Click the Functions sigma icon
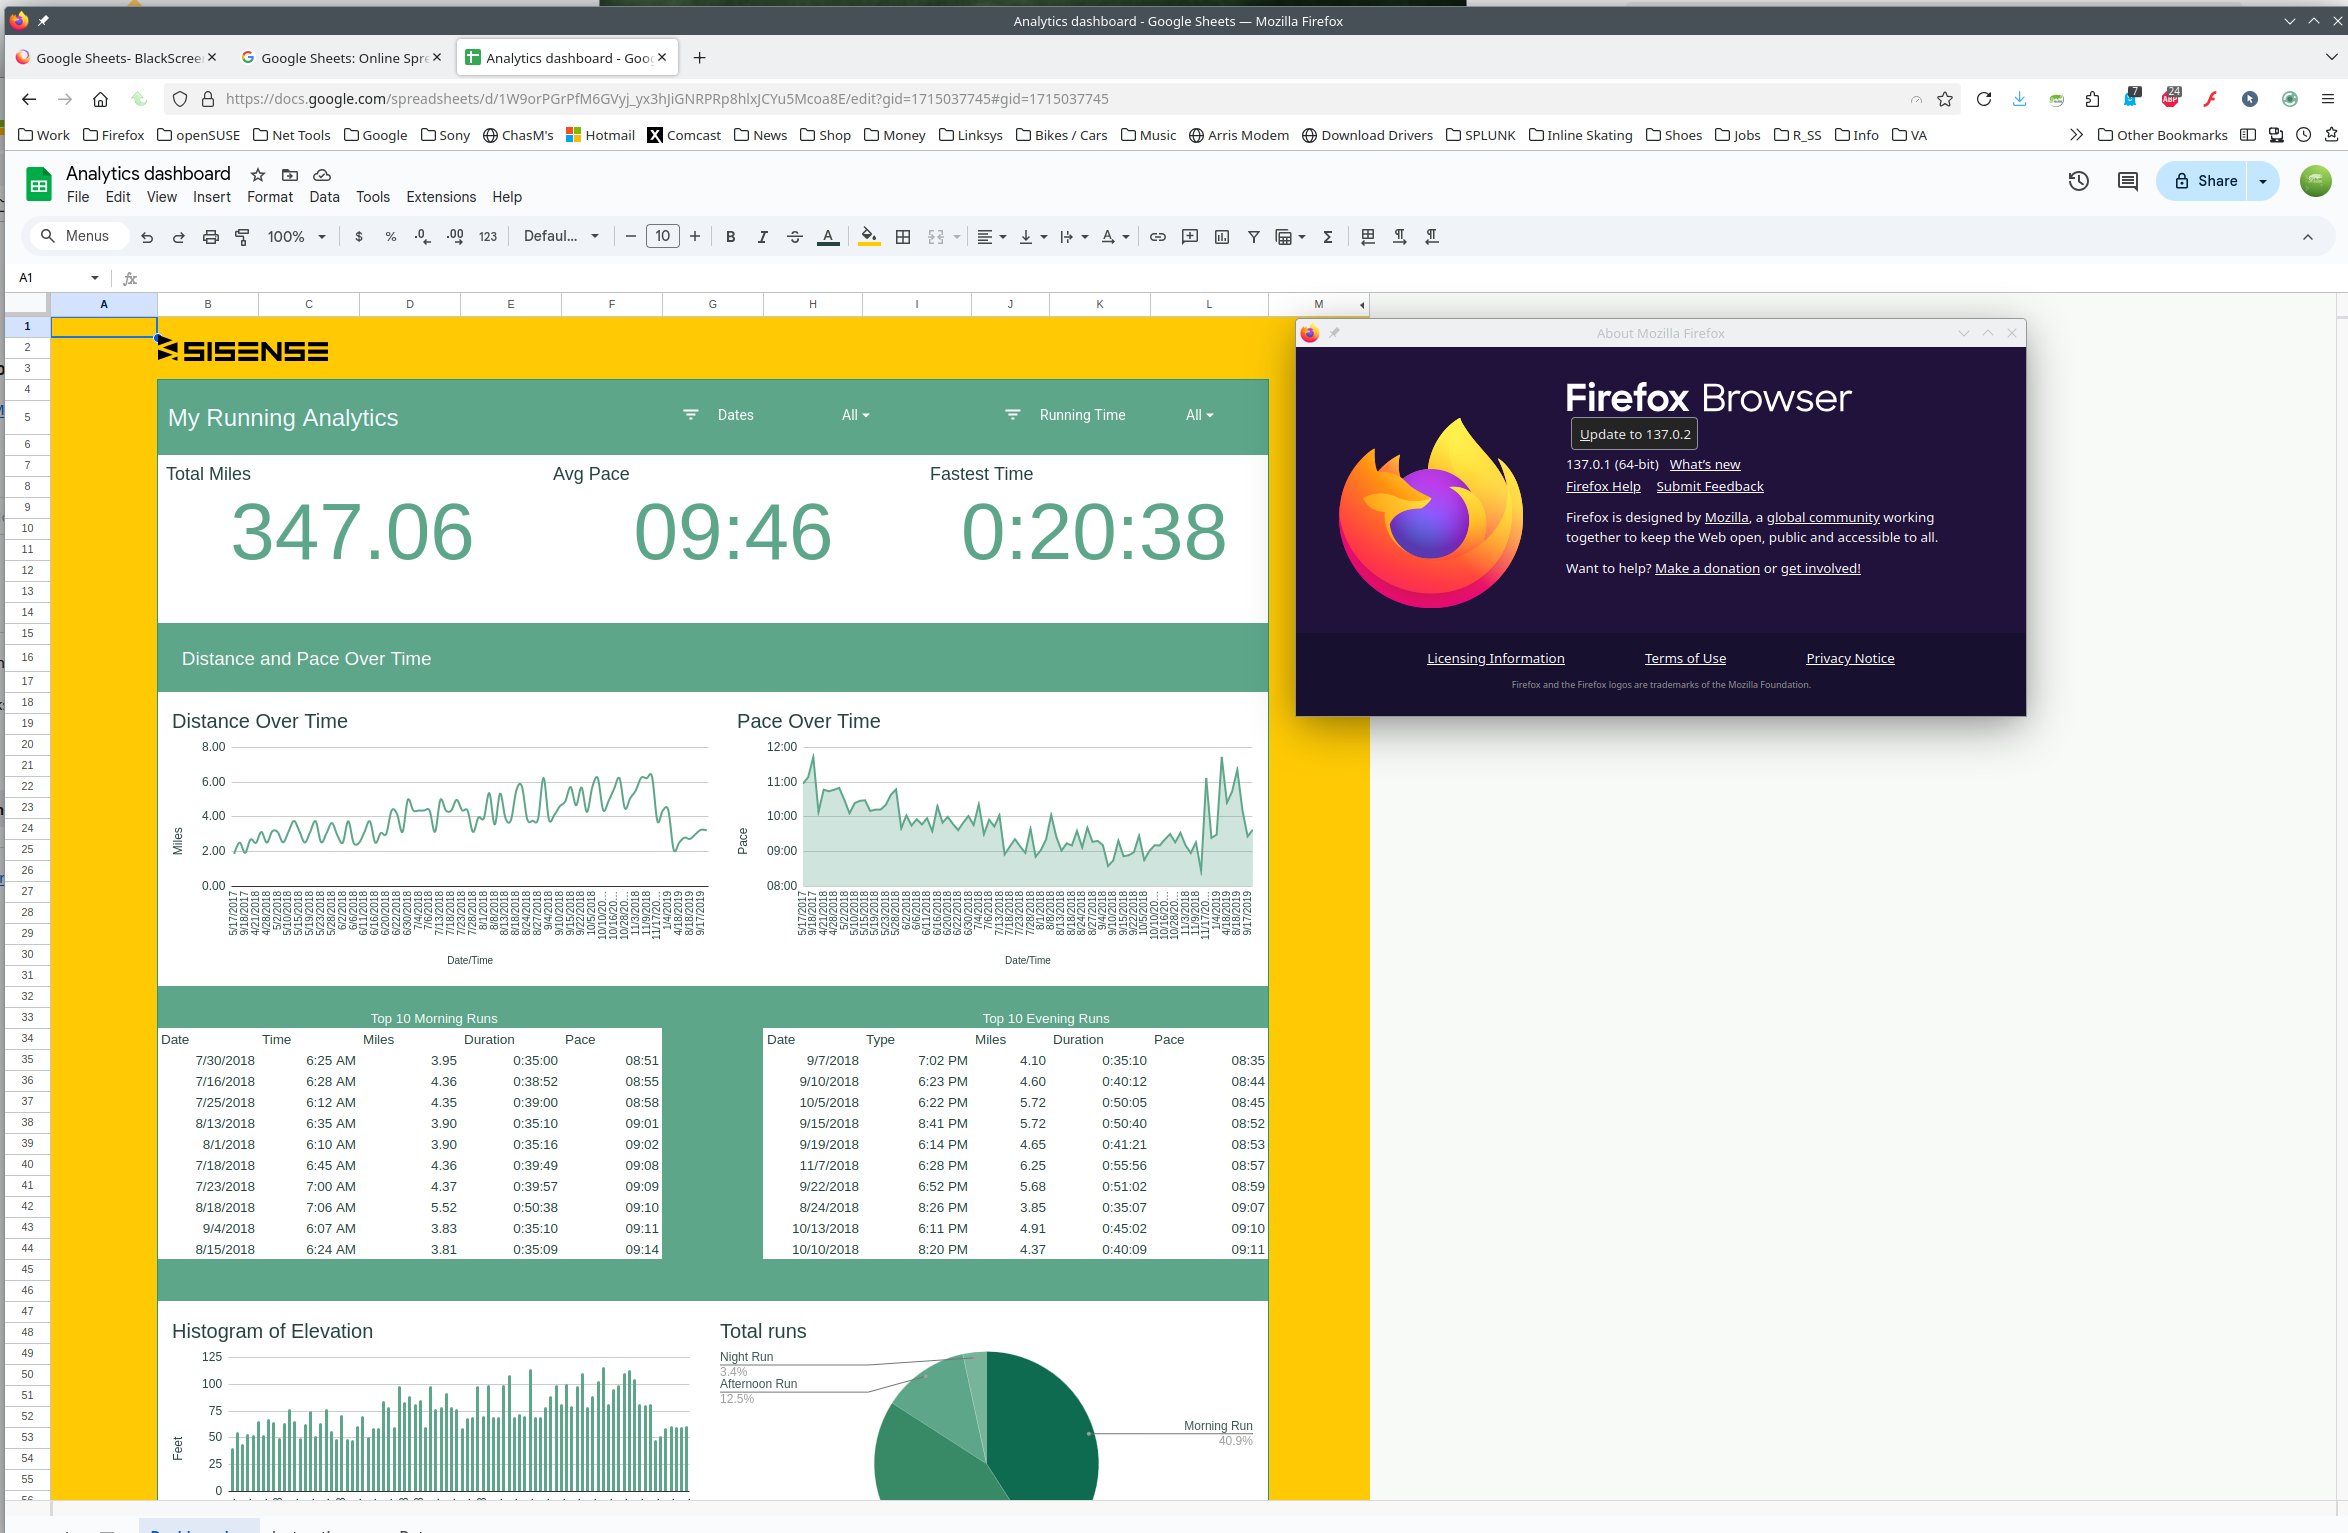Image resolution: width=2348 pixels, height=1533 pixels. coord(1328,237)
